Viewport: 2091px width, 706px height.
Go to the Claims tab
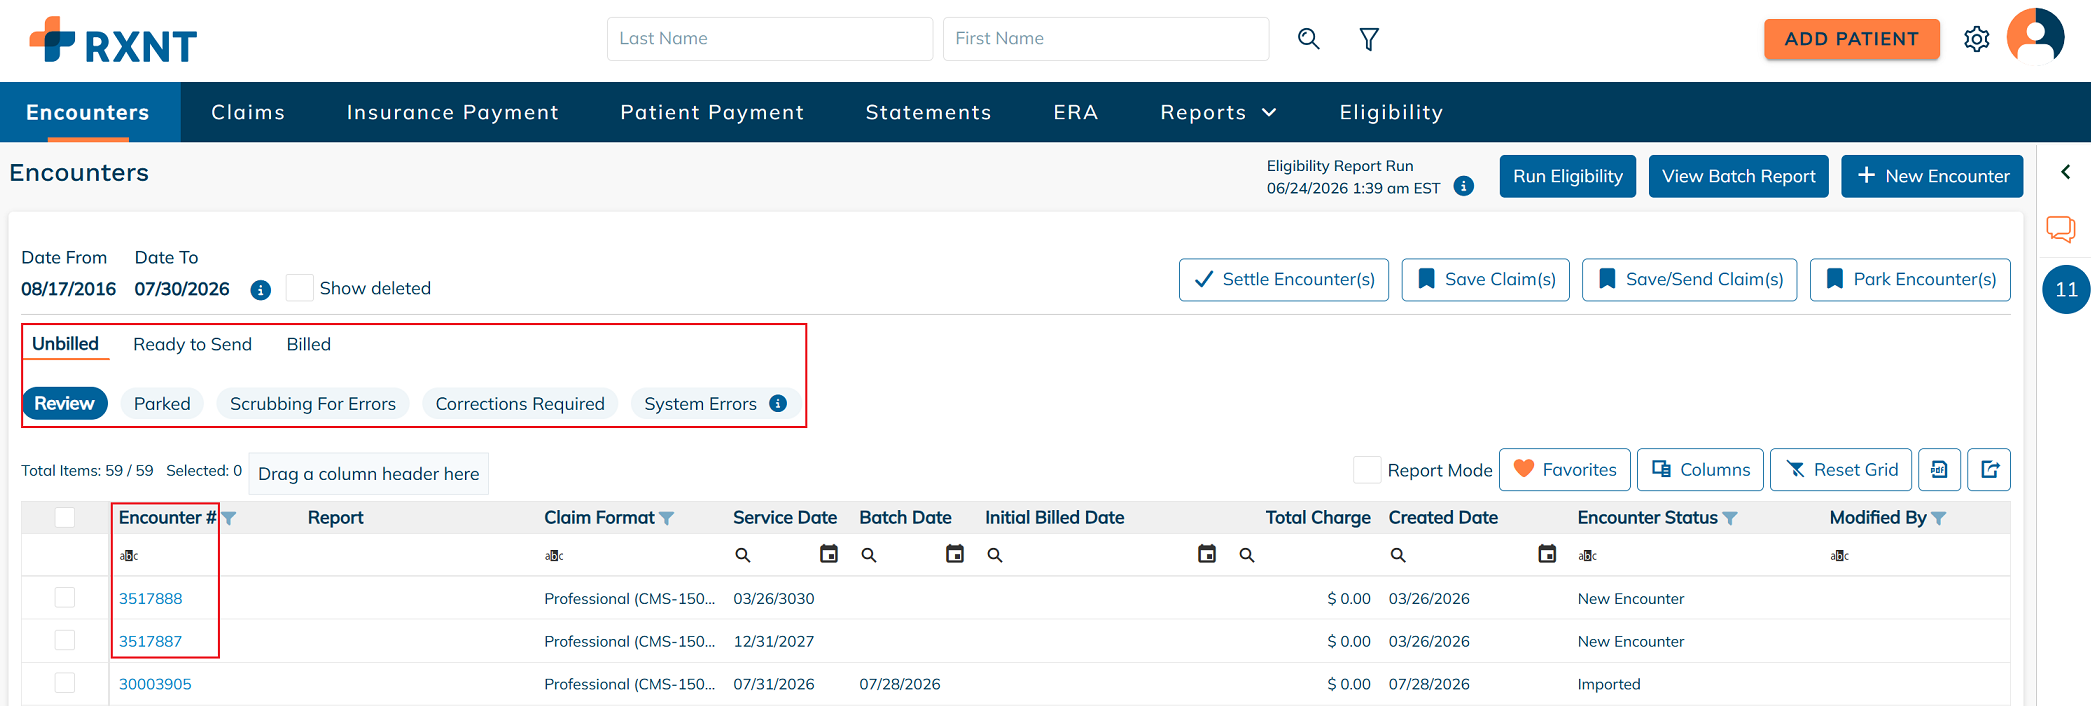pyautogui.click(x=248, y=112)
